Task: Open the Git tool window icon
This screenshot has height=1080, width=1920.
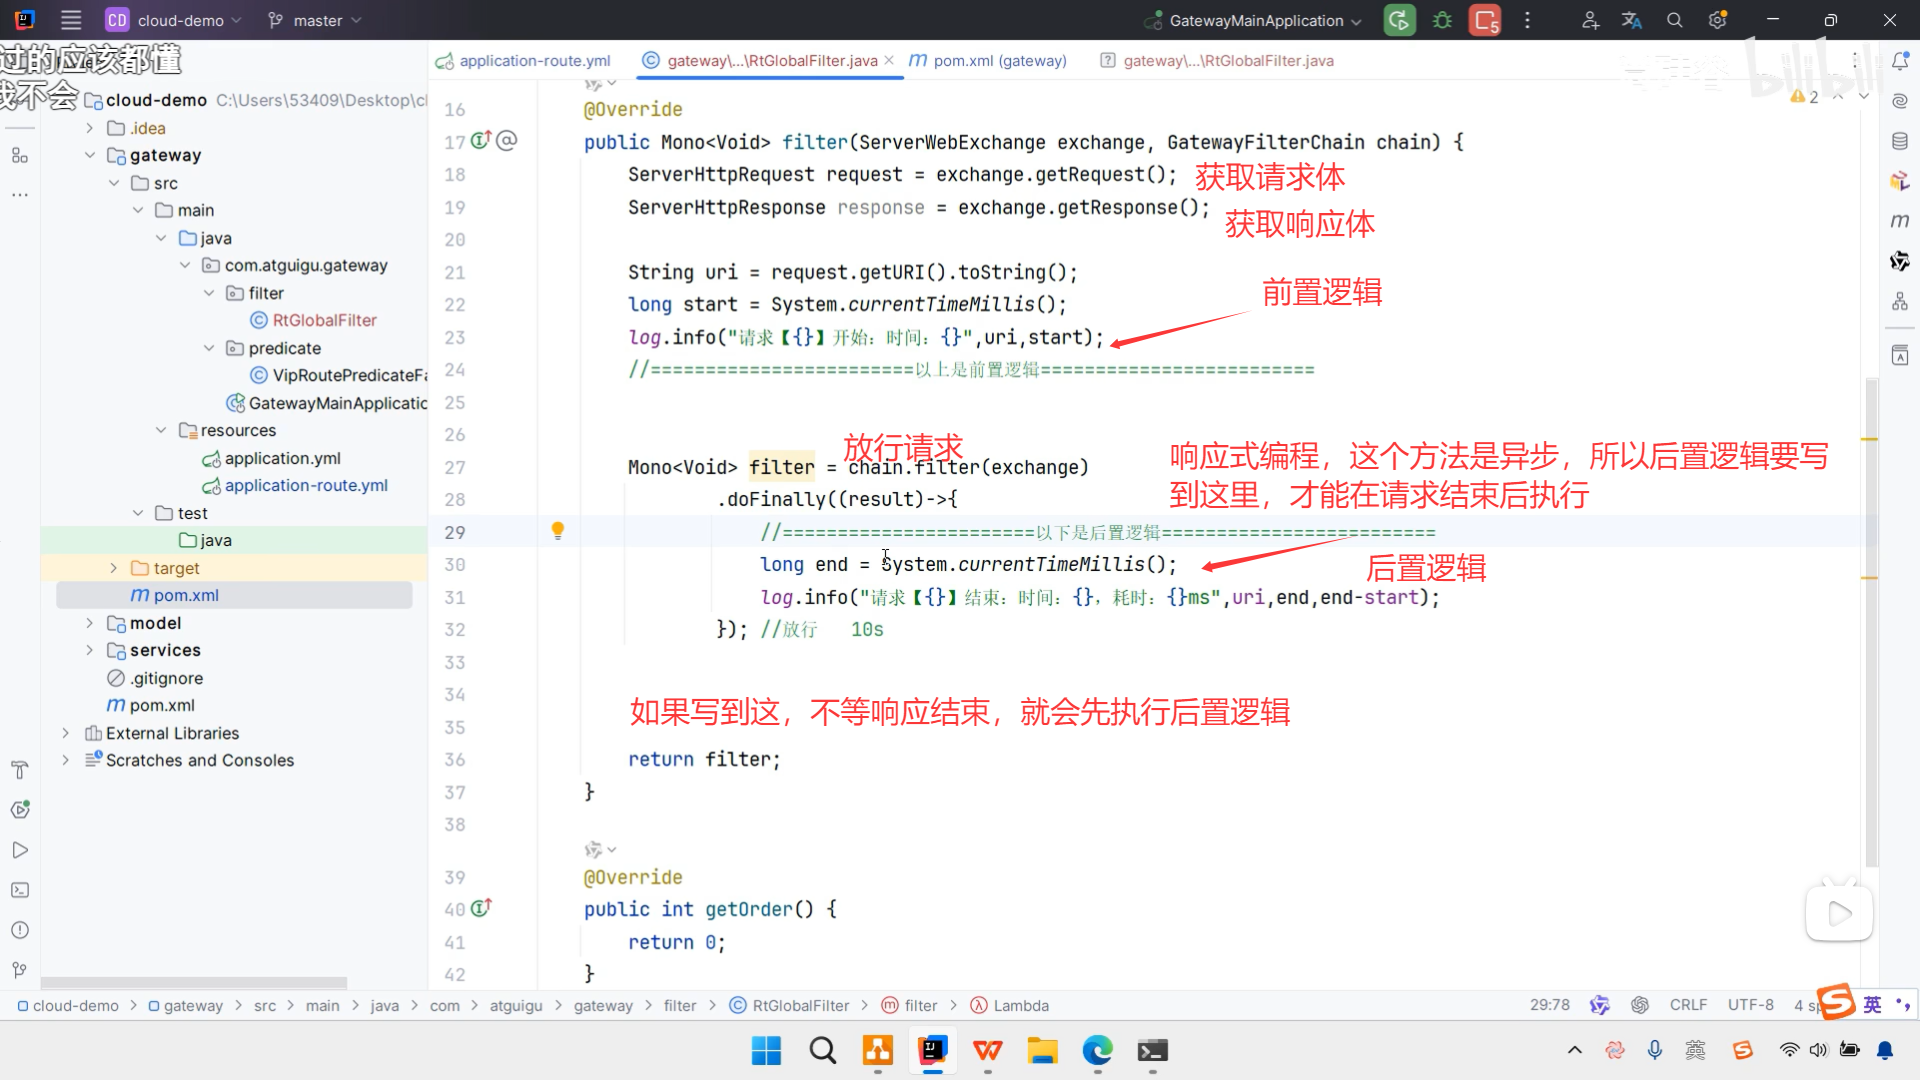Action: click(x=20, y=970)
